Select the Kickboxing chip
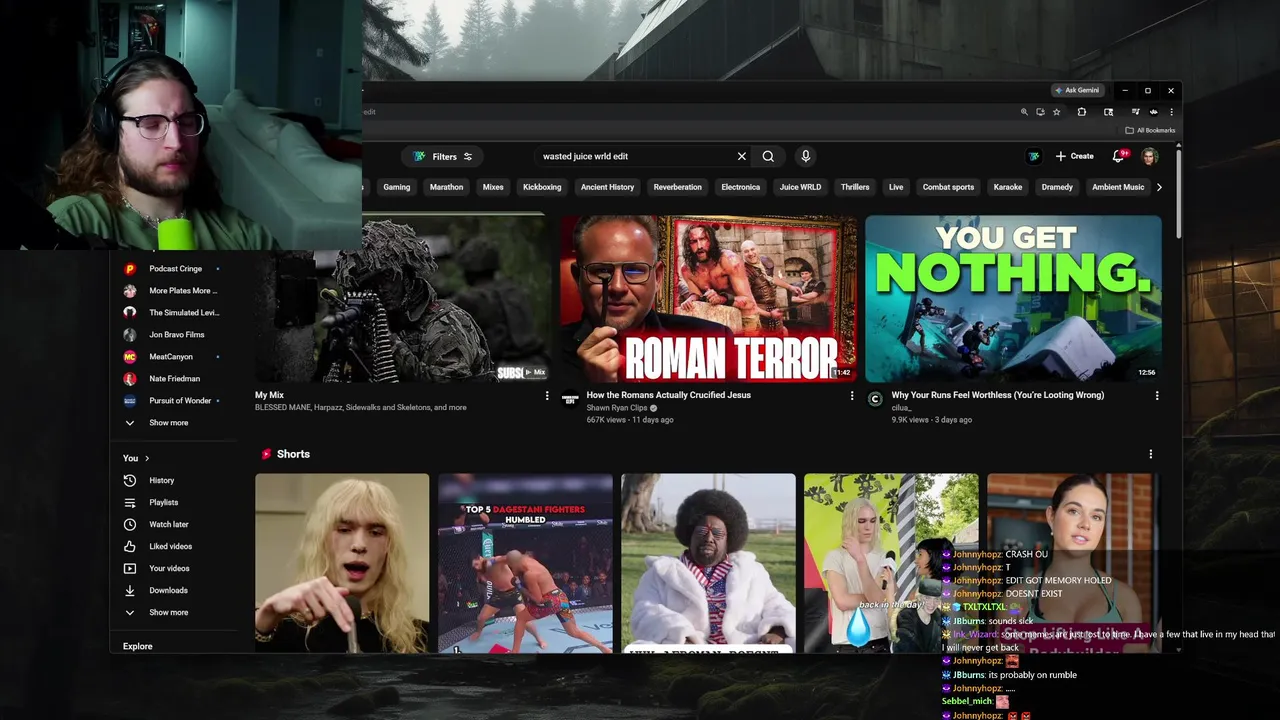1280x720 pixels. coord(542,187)
